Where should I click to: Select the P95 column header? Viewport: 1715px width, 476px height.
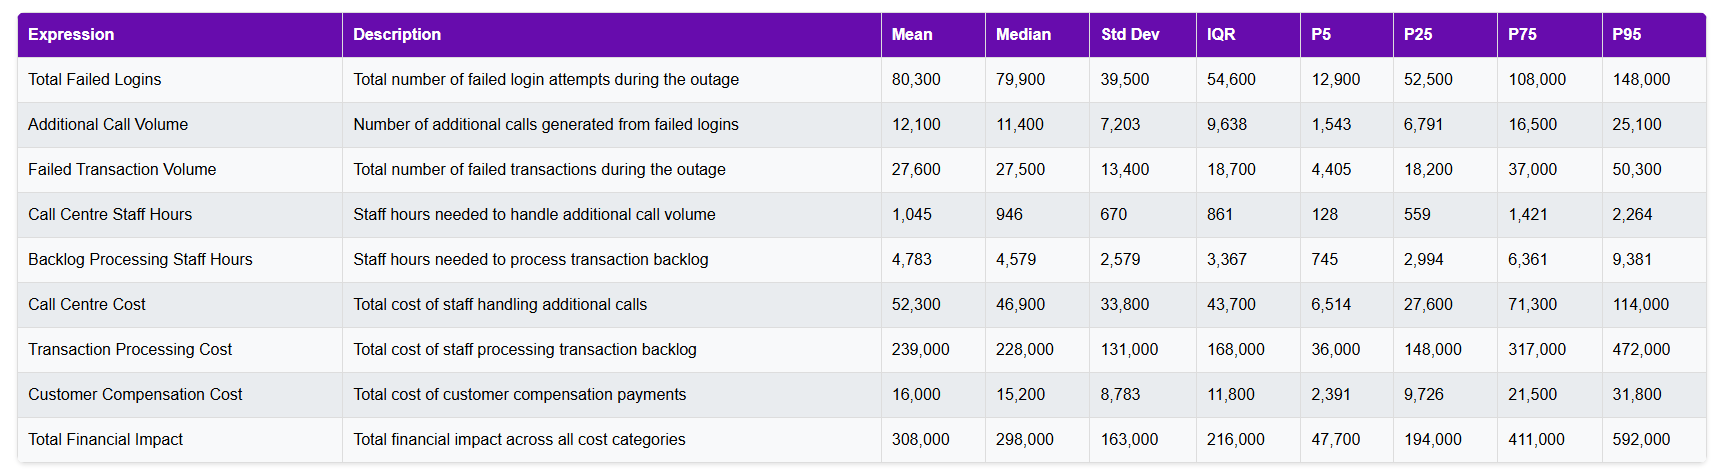1626,35
